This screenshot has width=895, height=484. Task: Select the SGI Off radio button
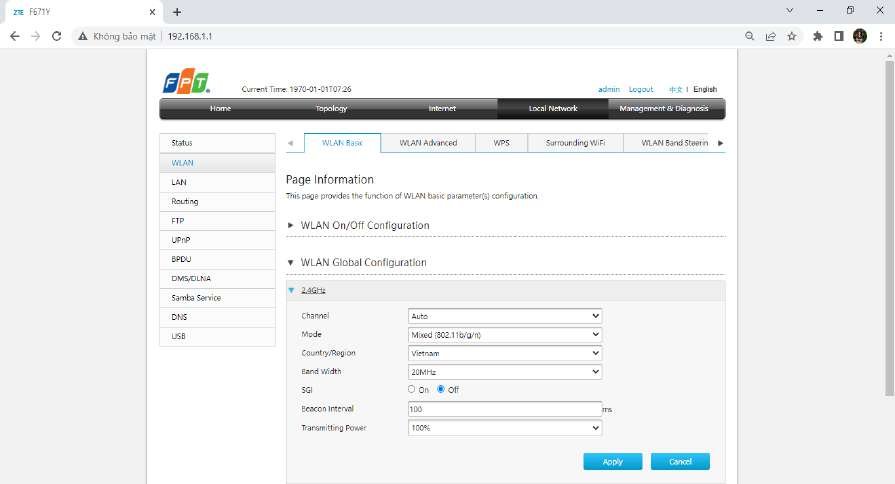[441, 389]
